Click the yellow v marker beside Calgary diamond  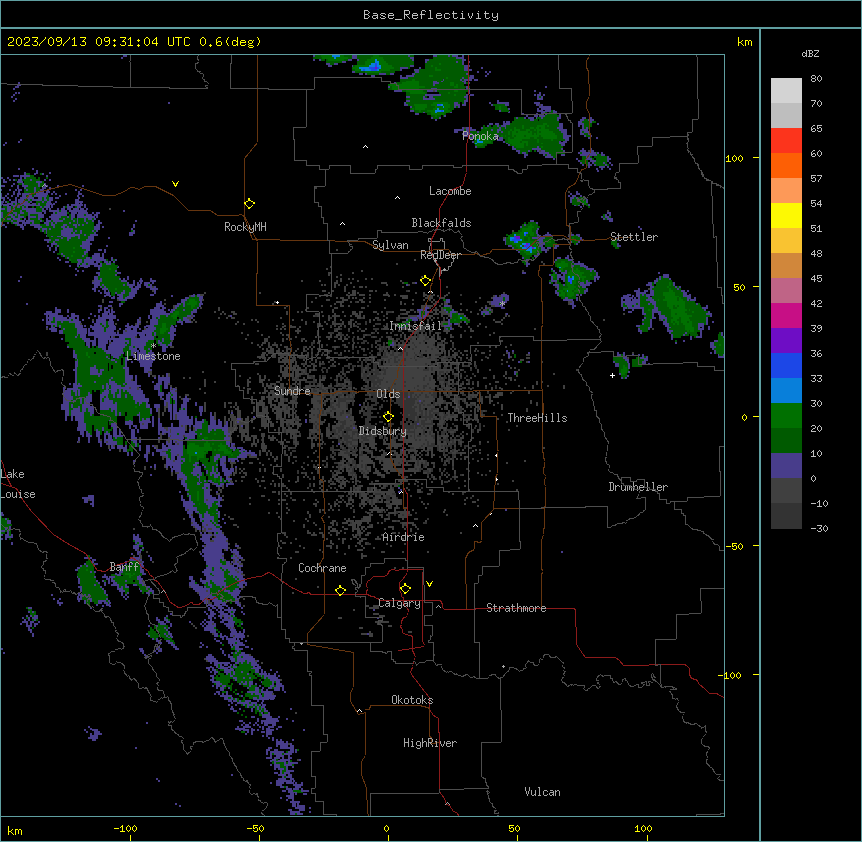429,584
